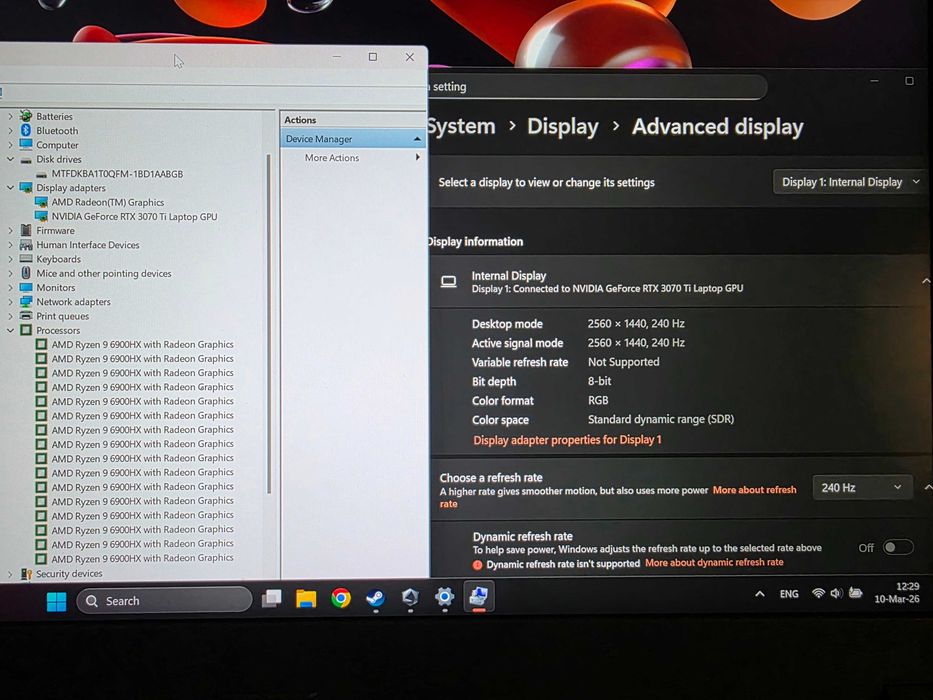Launch Steam from the taskbar
This screenshot has width=933, height=700.
(375, 598)
